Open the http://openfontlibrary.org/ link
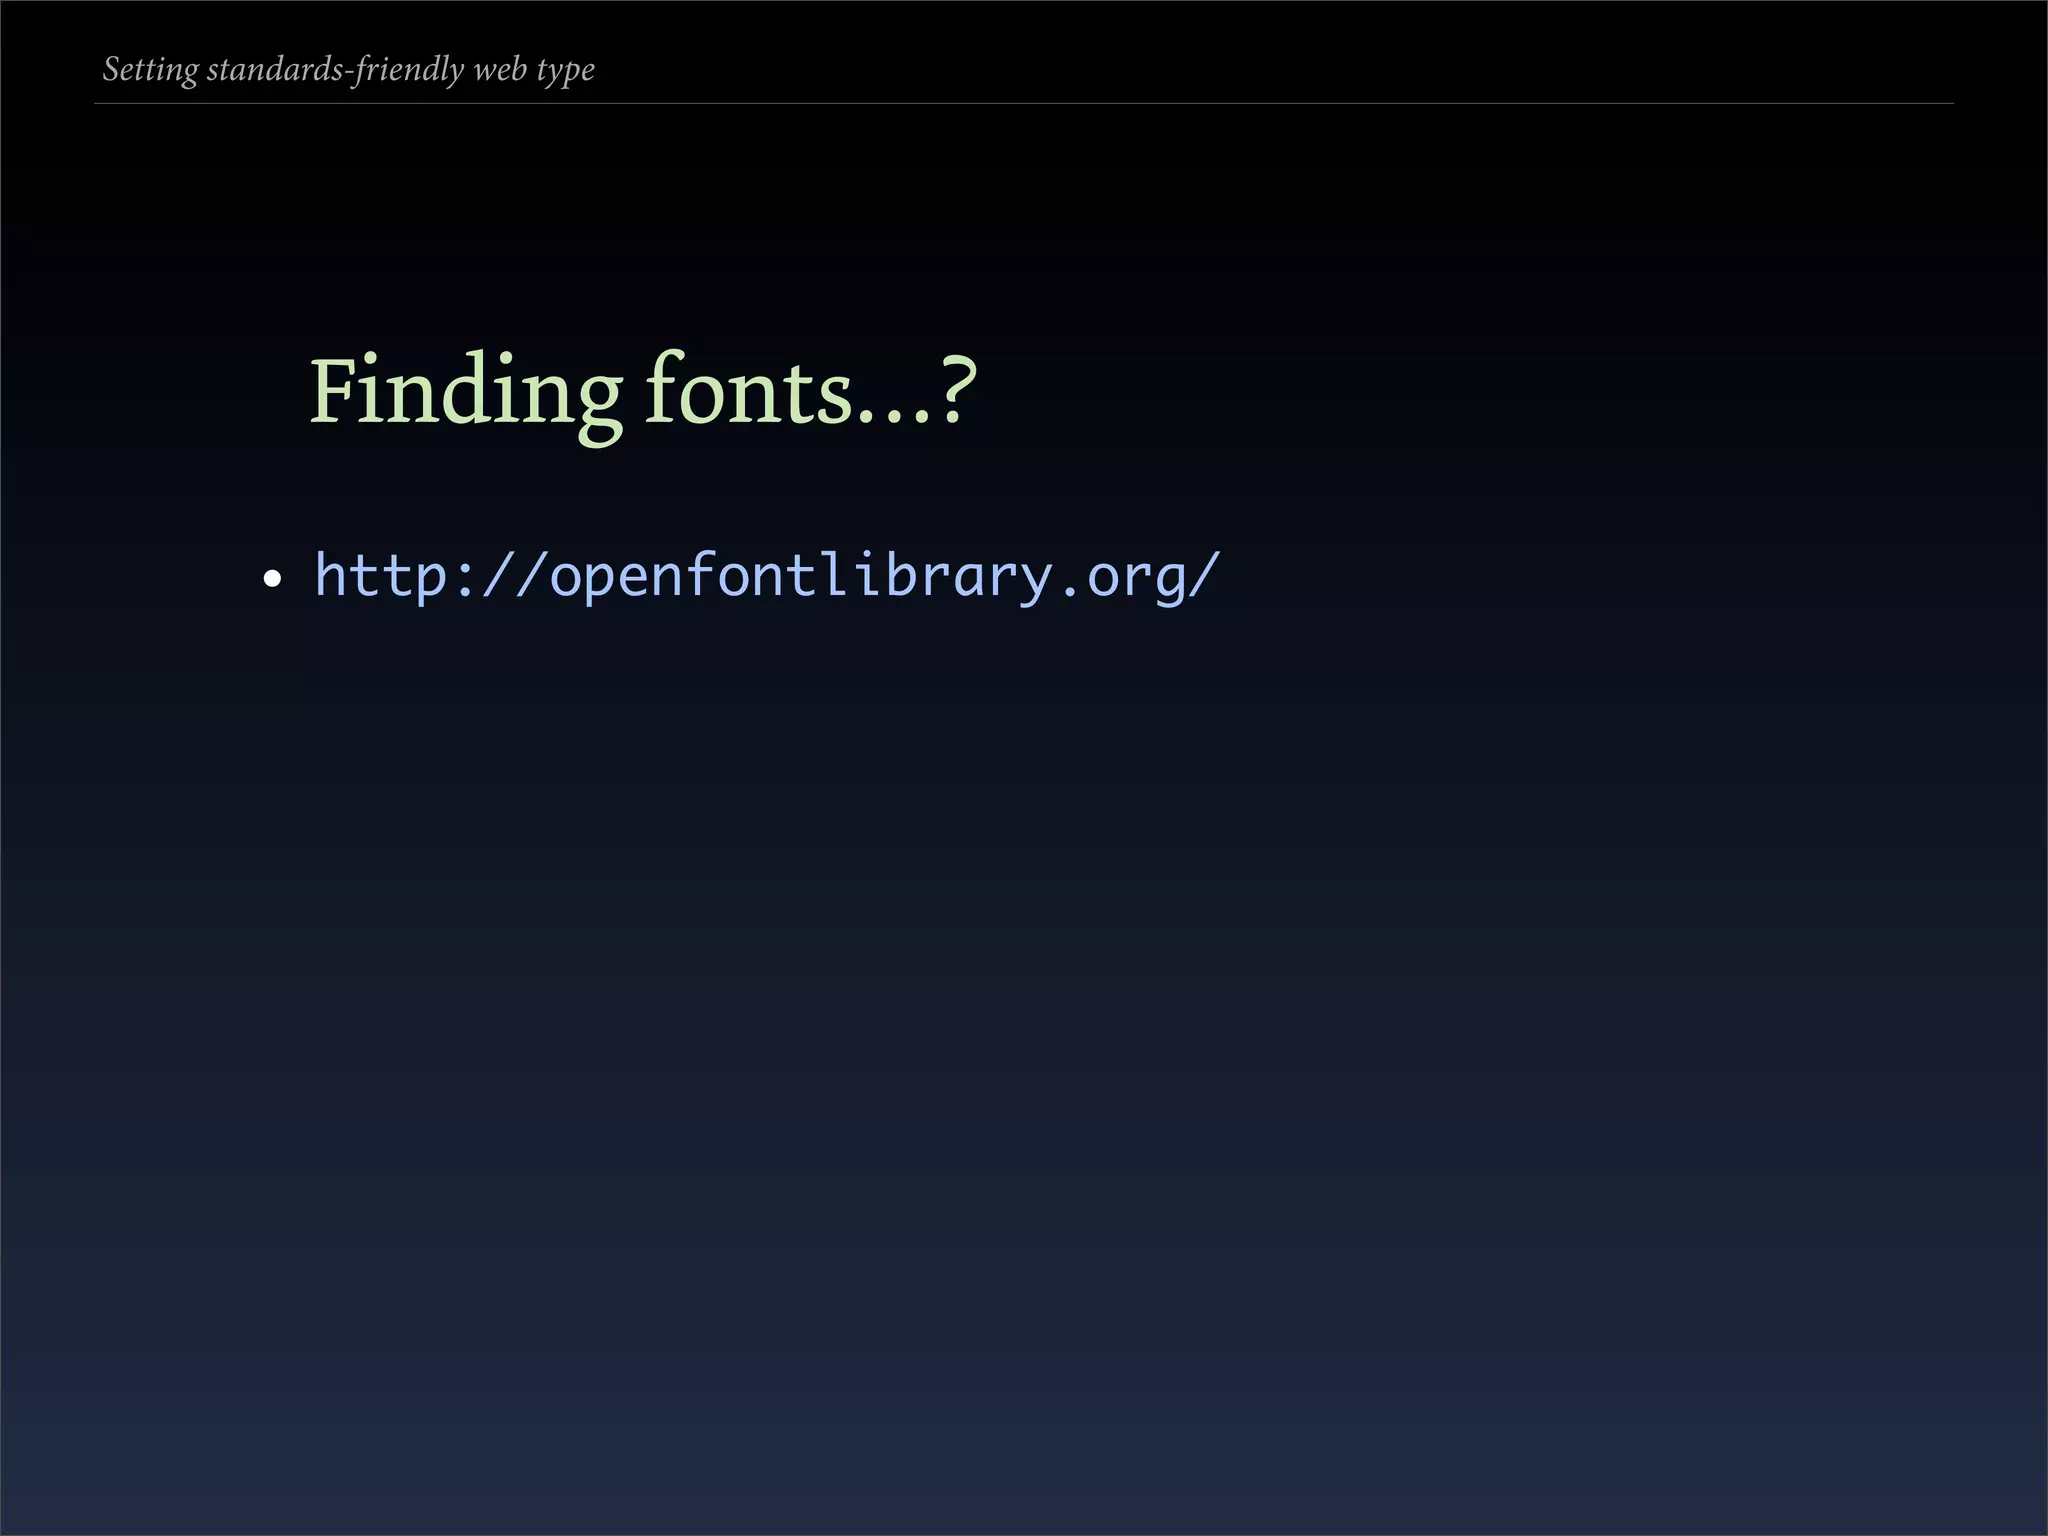Viewport: 2048px width, 1536px height. click(767, 577)
